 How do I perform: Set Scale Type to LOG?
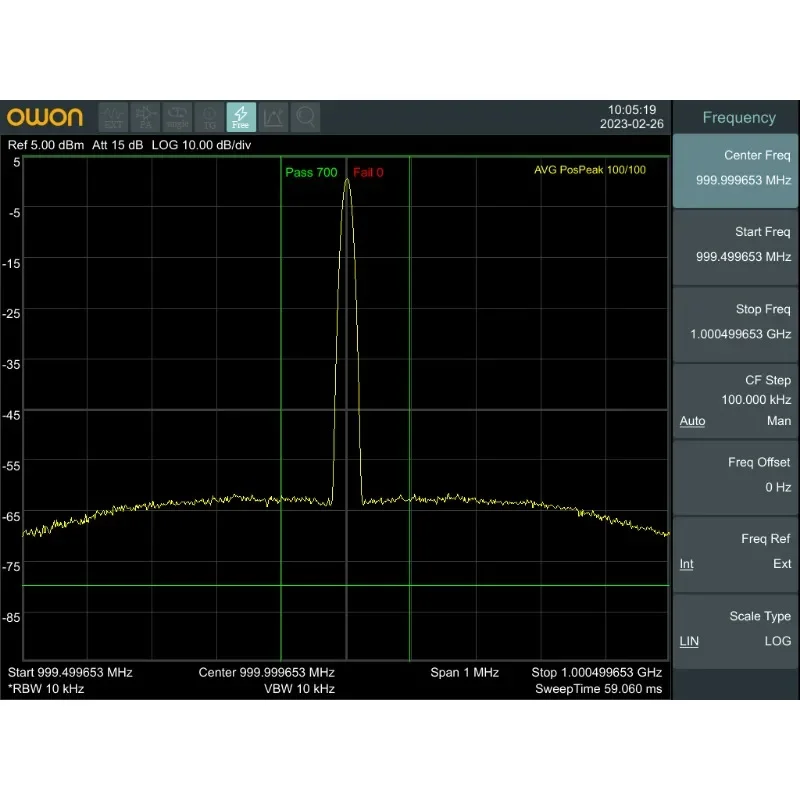tap(777, 641)
